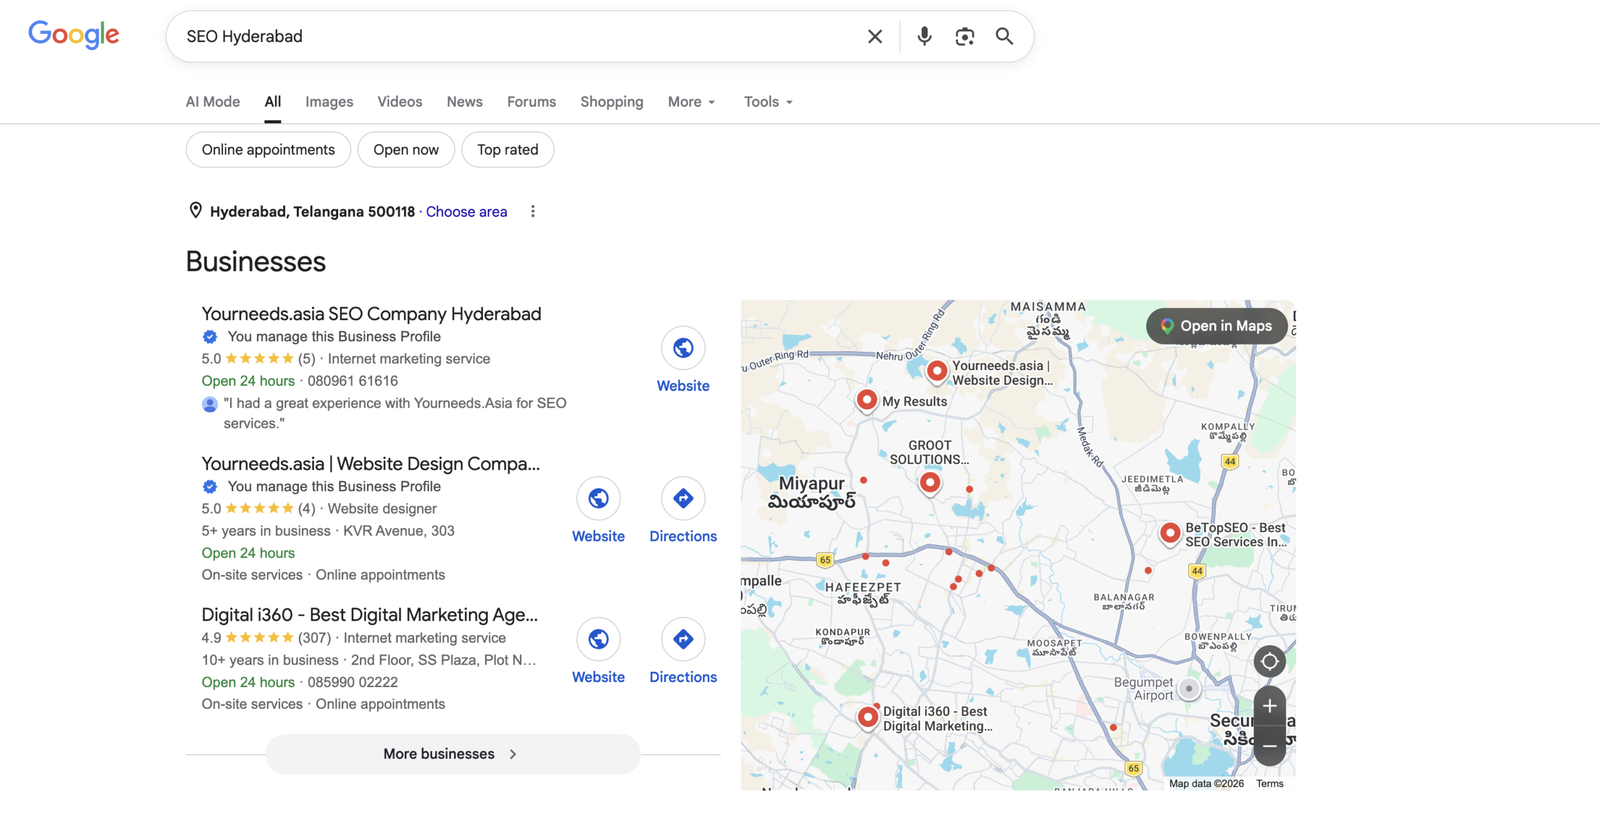Click '4.9 (307)' rating for Digital i360
1600x824 pixels.
pyautogui.click(x=266, y=638)
